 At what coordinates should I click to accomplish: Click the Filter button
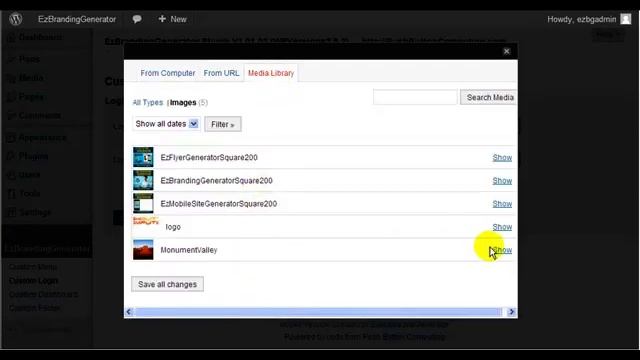tap(223, 124)
